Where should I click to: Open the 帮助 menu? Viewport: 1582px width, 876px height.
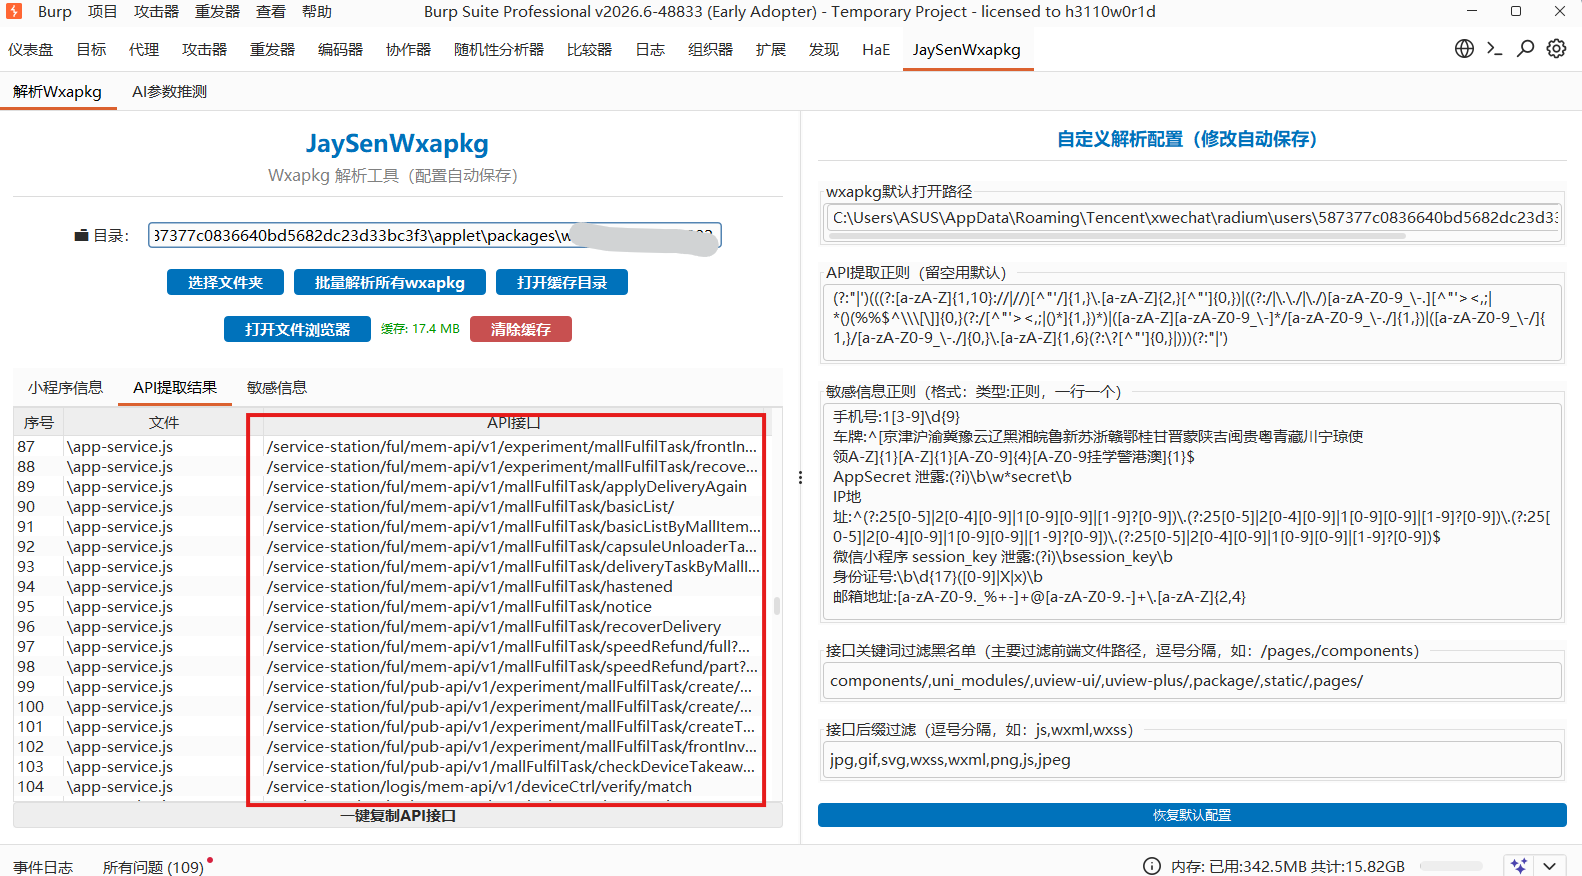coord(316,12)
